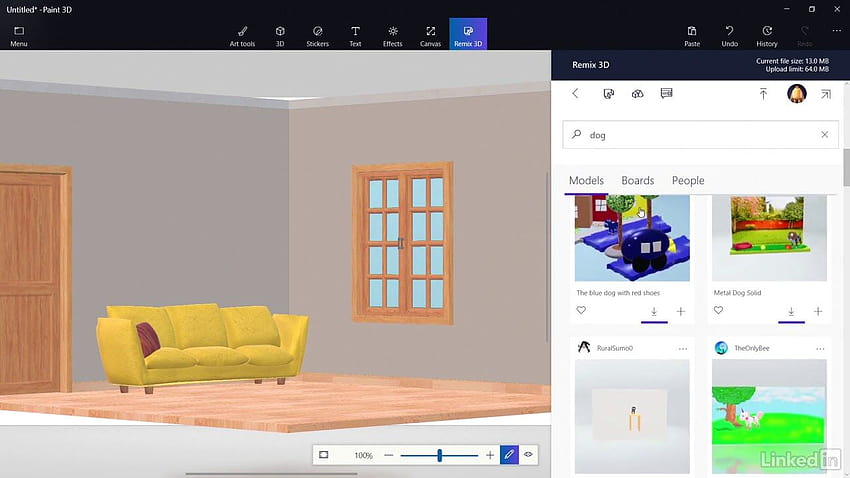The height and width of the screenshot is (478, 850).
Task: Expand the top-right more options menu
Action: (836, 31)
